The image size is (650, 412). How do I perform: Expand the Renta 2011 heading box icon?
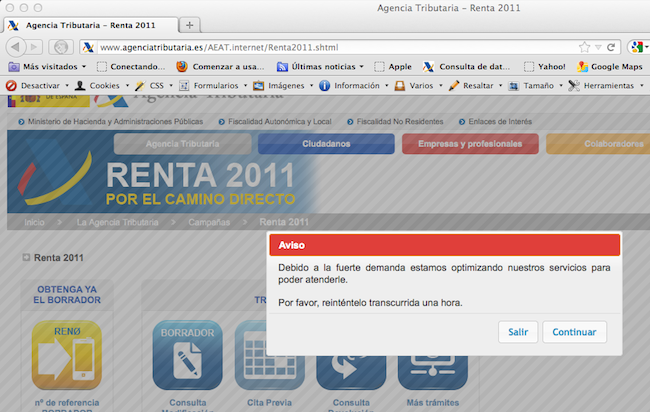[x=26, y=257]
